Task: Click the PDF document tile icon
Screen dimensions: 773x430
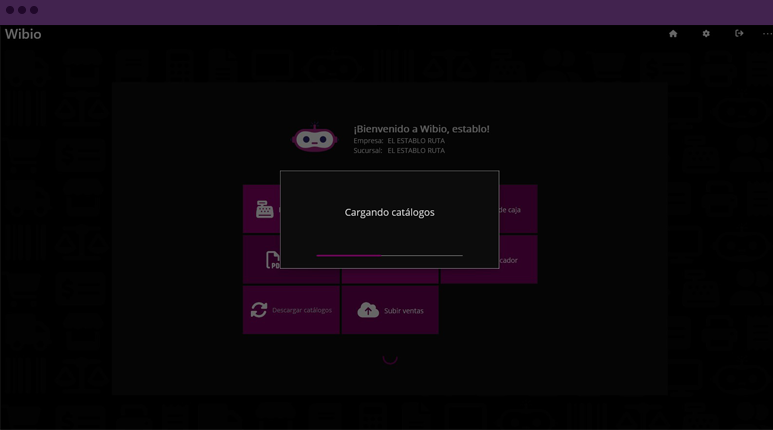Action: (273, 259)
